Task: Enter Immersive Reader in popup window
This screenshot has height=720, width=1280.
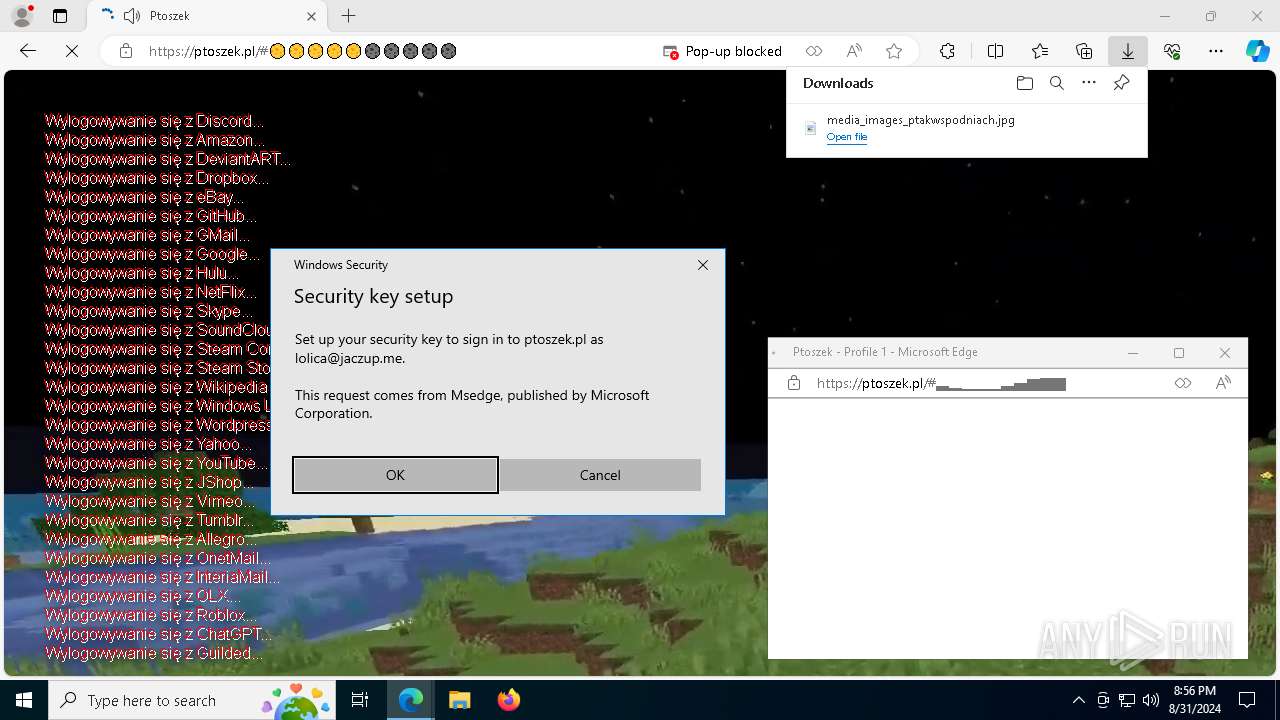Action: 1183,383
